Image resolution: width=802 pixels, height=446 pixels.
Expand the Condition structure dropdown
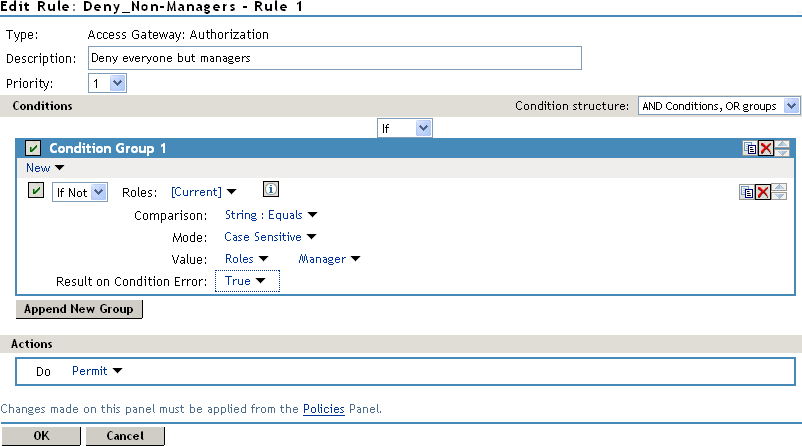pos(719,106)
